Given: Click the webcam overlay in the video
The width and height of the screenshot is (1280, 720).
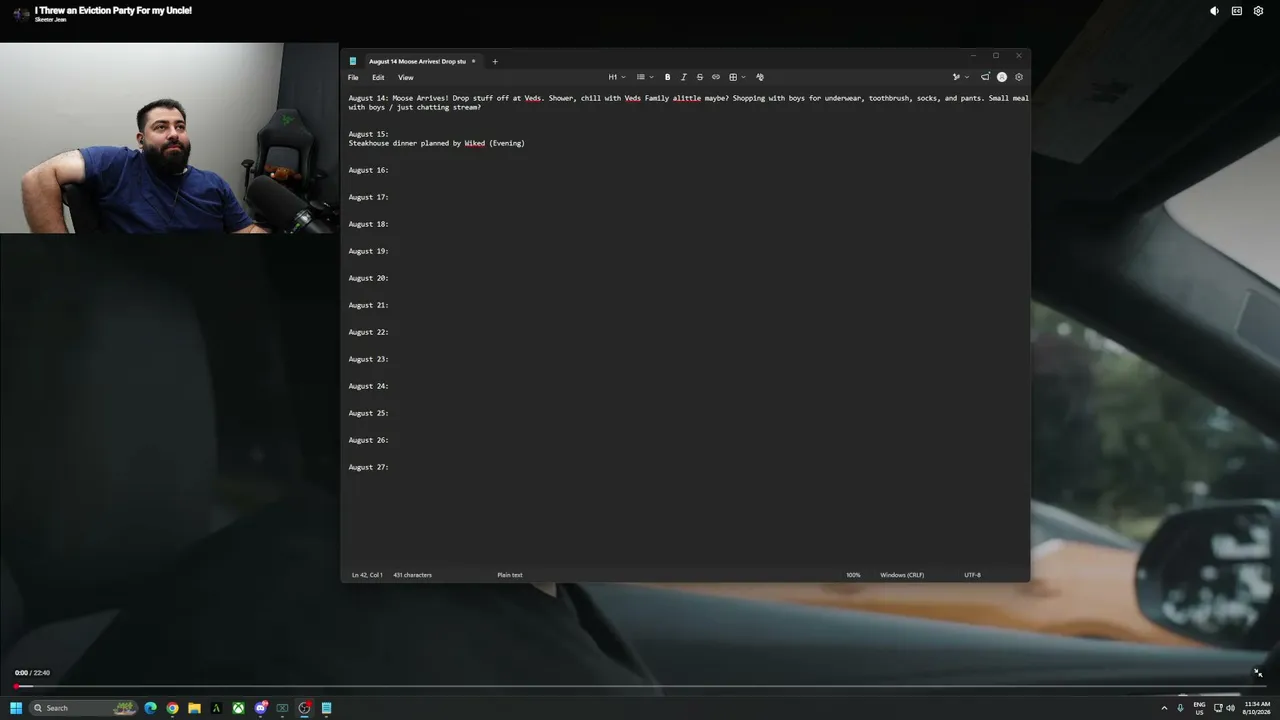Looking at the screenshot, I should tap(169, 138).
